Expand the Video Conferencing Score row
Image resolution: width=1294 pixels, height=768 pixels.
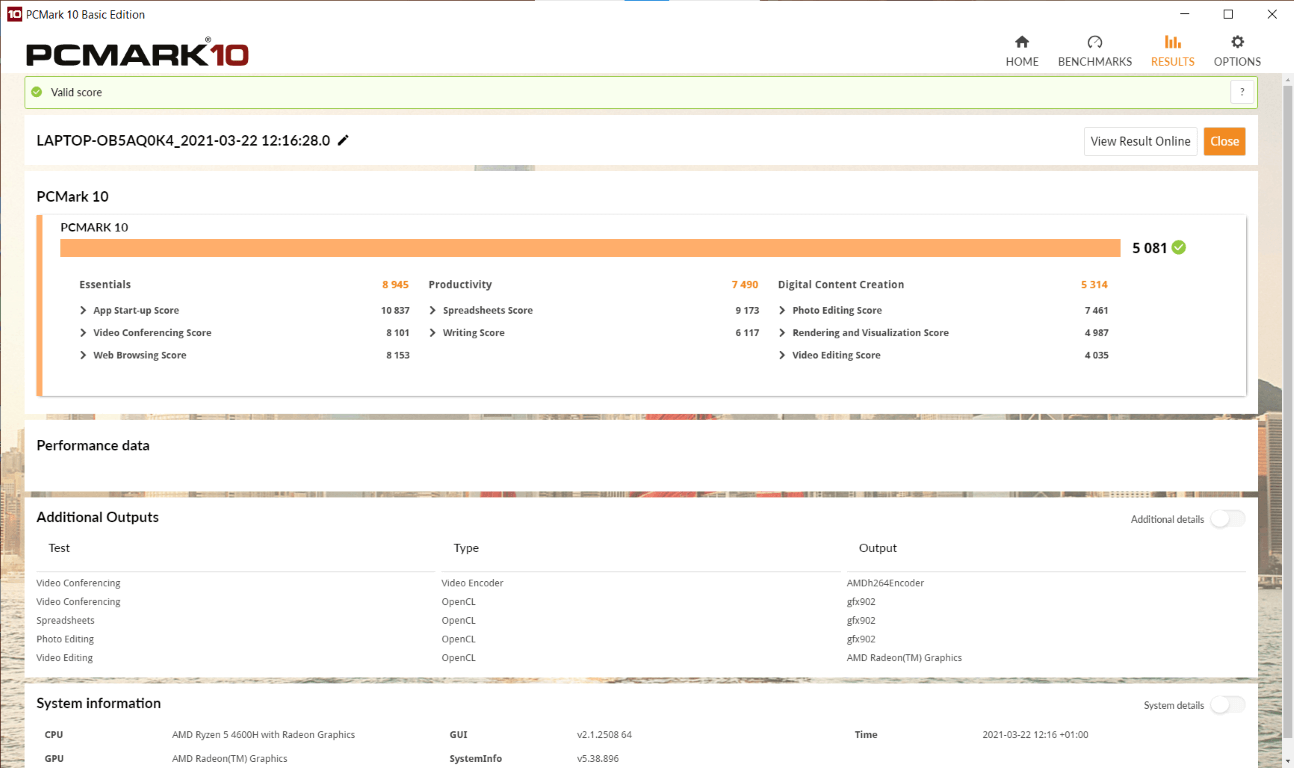pos(84,333)
